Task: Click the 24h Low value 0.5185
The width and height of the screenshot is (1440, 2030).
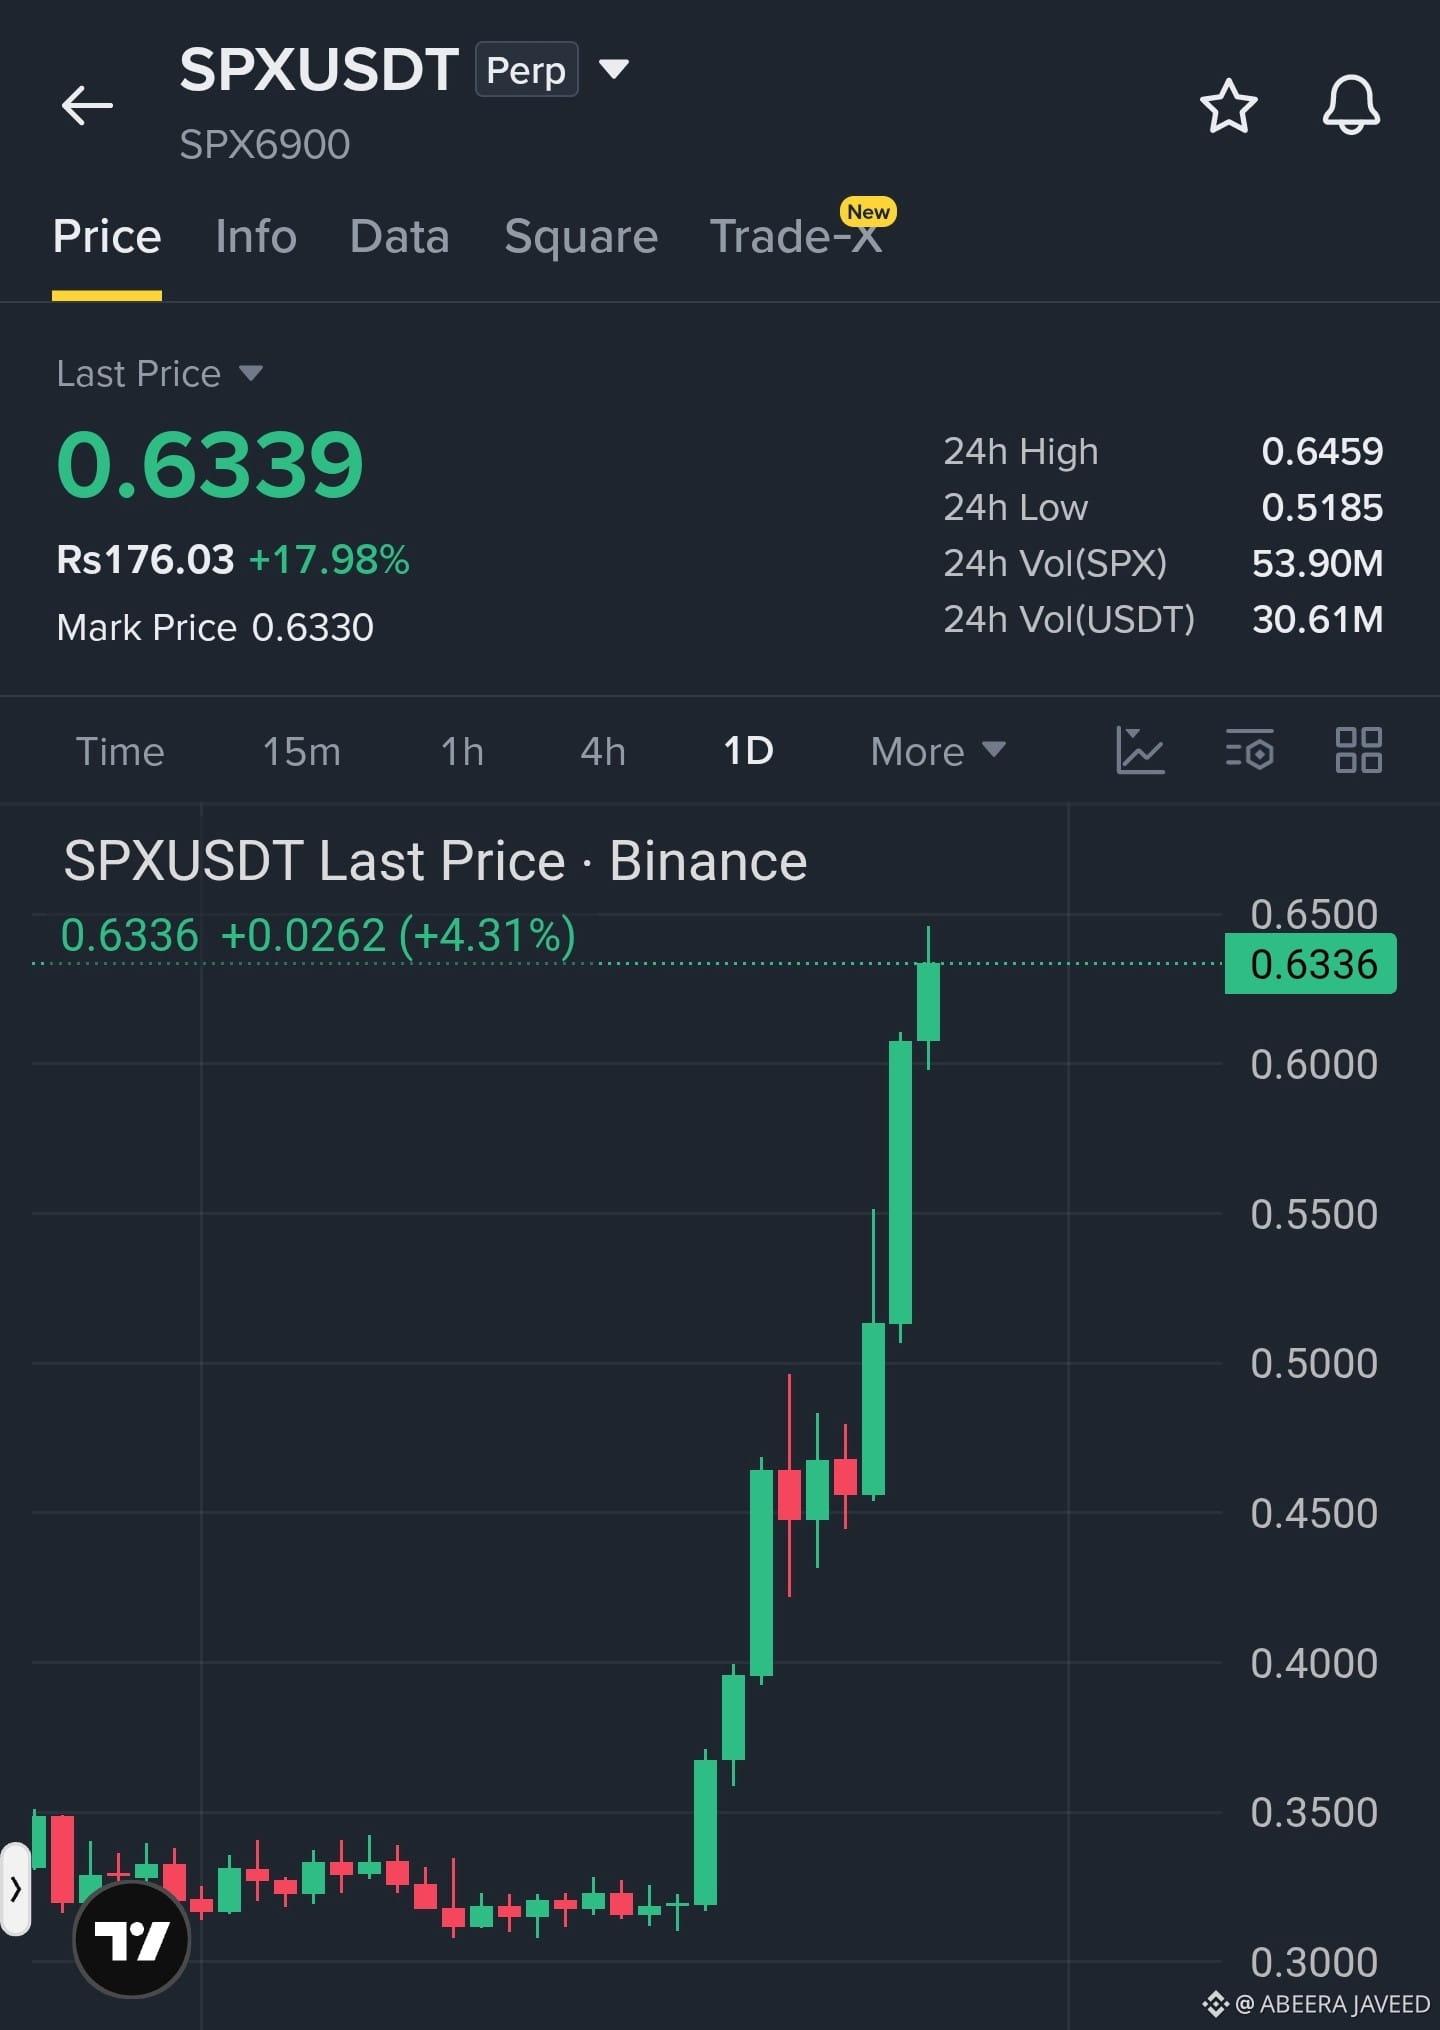Action: point(1322,508)
